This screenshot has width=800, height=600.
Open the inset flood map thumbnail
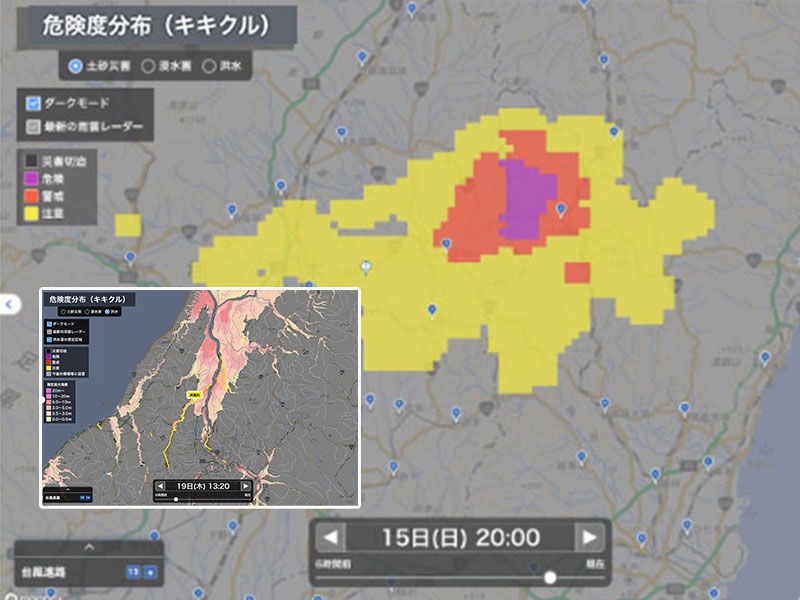(199, 397)
